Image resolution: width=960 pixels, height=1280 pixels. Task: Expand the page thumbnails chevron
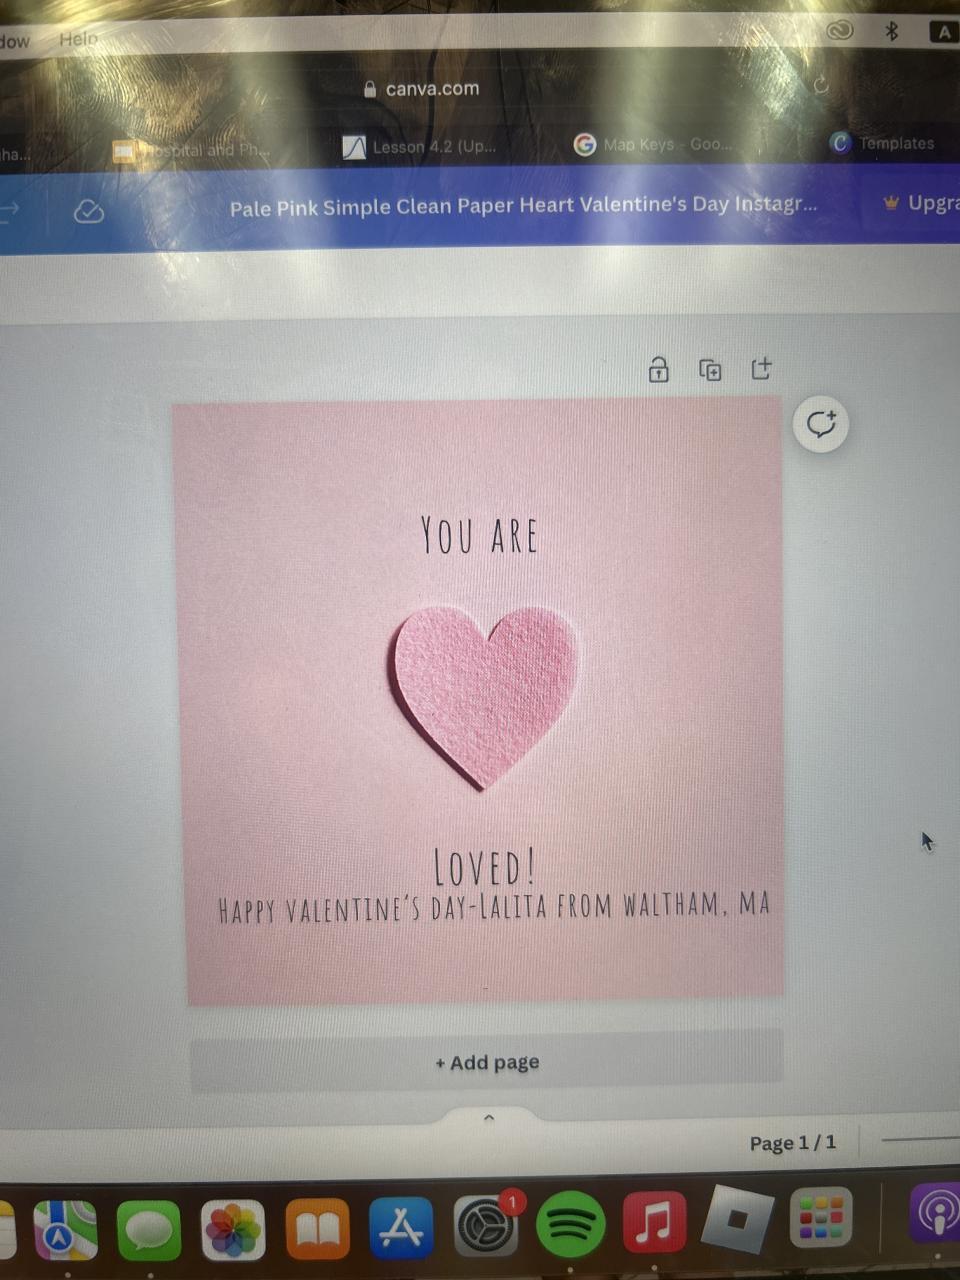coord(489,1117)
